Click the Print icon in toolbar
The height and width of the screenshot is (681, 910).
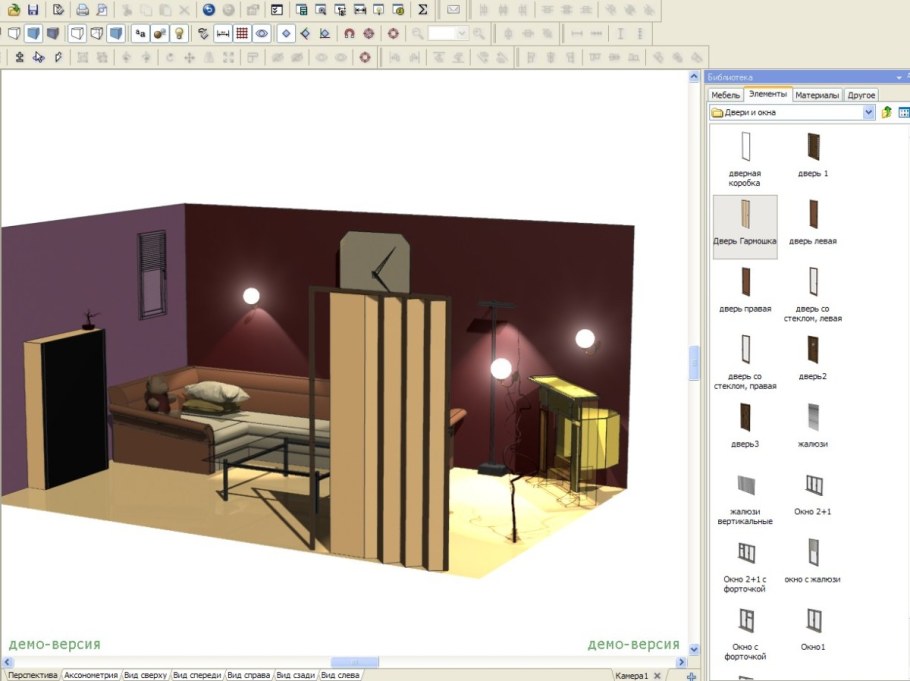click(83, 9)
